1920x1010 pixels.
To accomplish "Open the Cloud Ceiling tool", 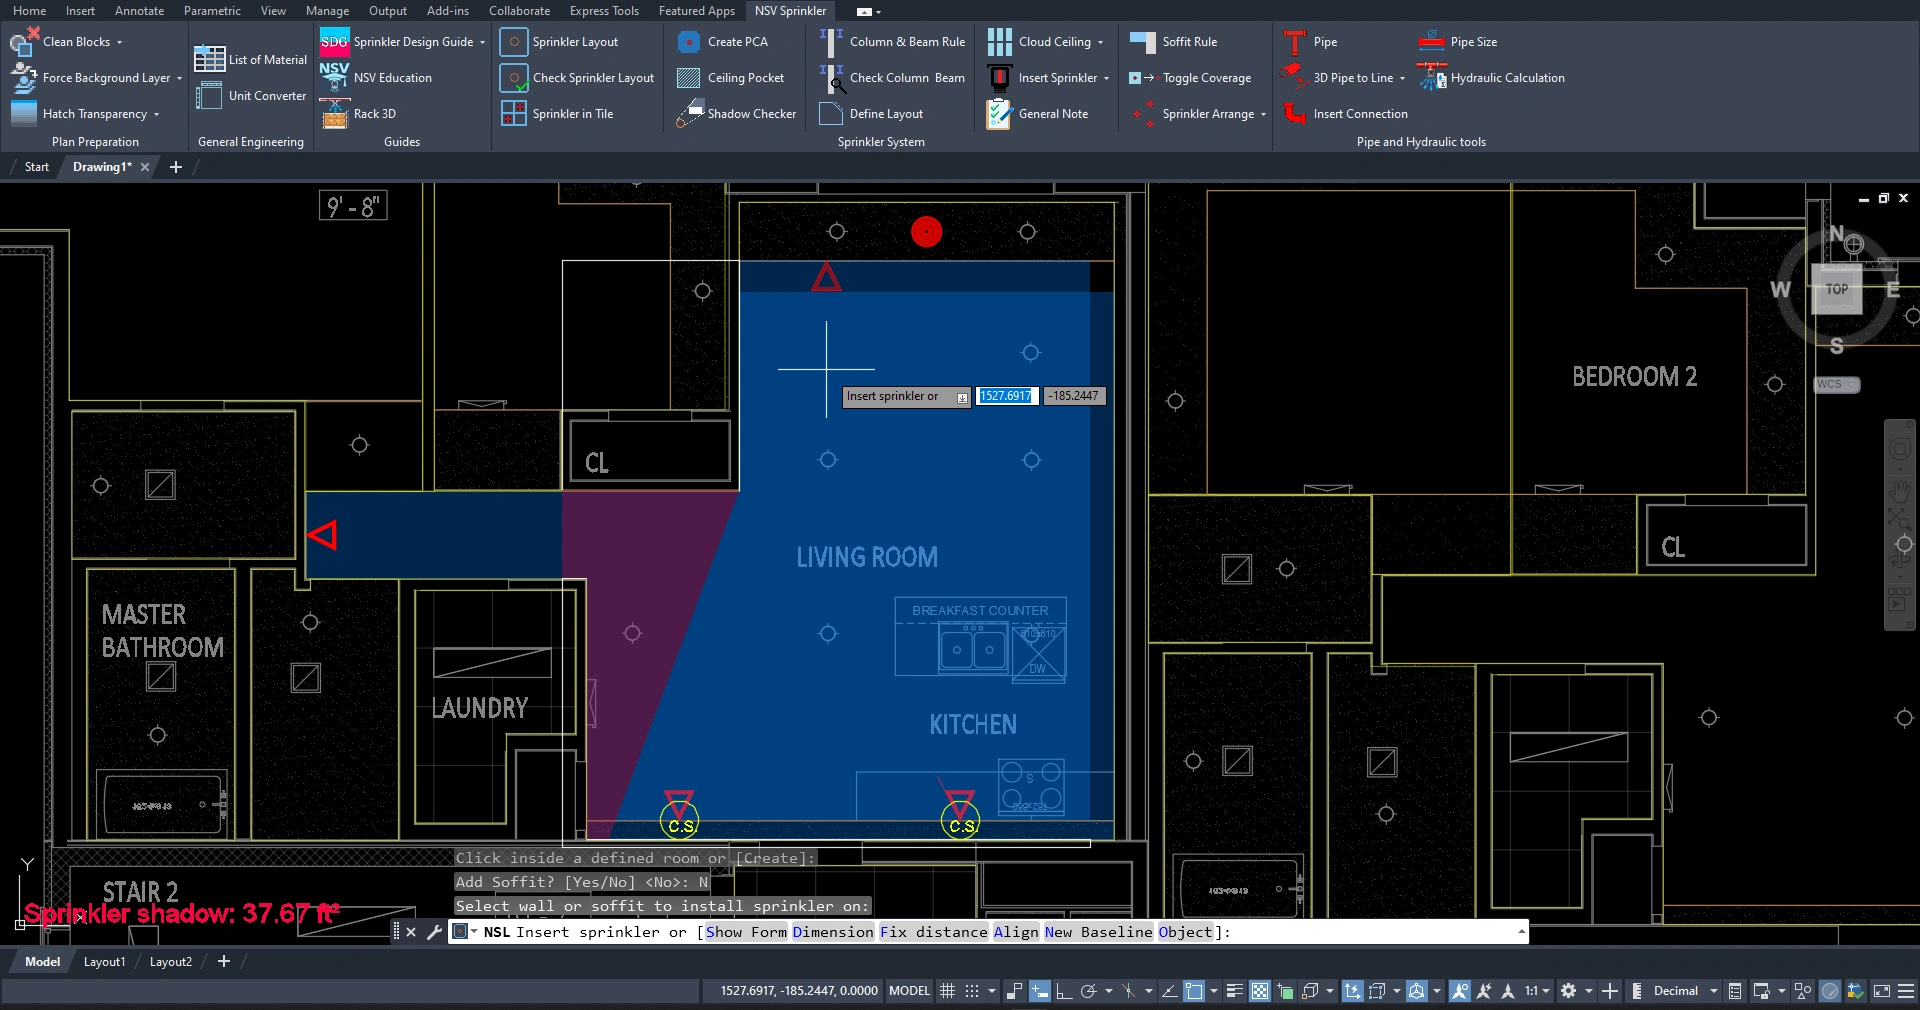I will [1046, 42].
